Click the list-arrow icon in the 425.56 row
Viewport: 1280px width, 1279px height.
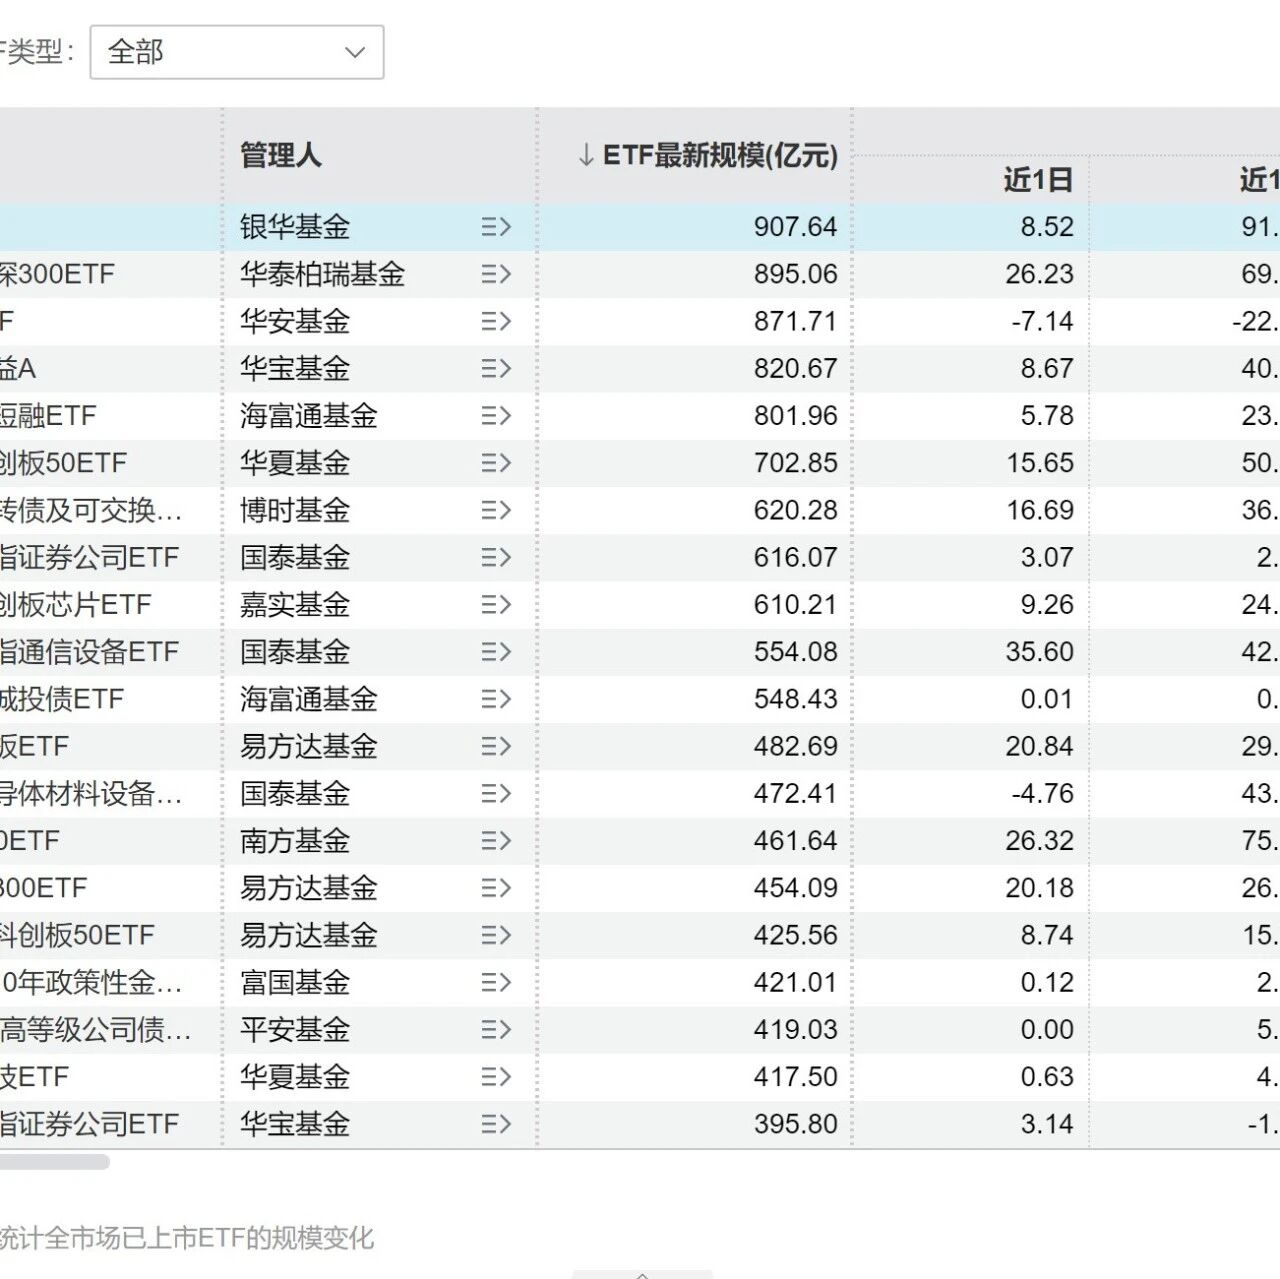496,936
